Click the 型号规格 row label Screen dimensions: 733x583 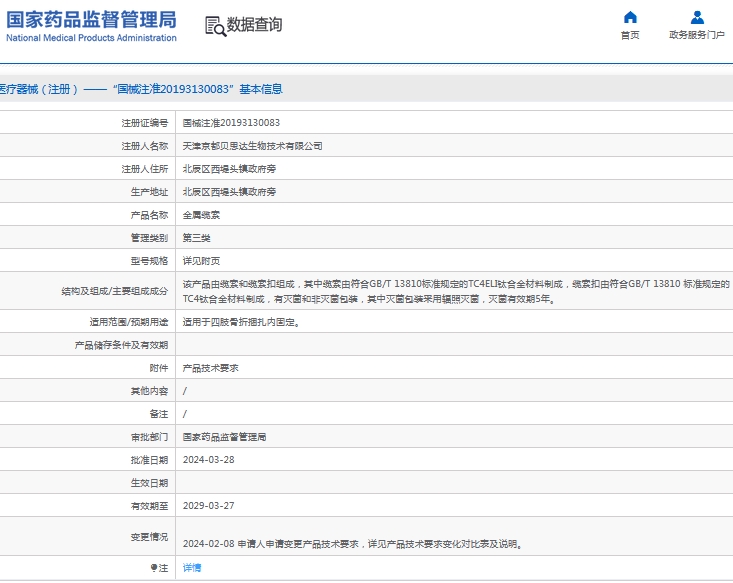coord(149,261)
